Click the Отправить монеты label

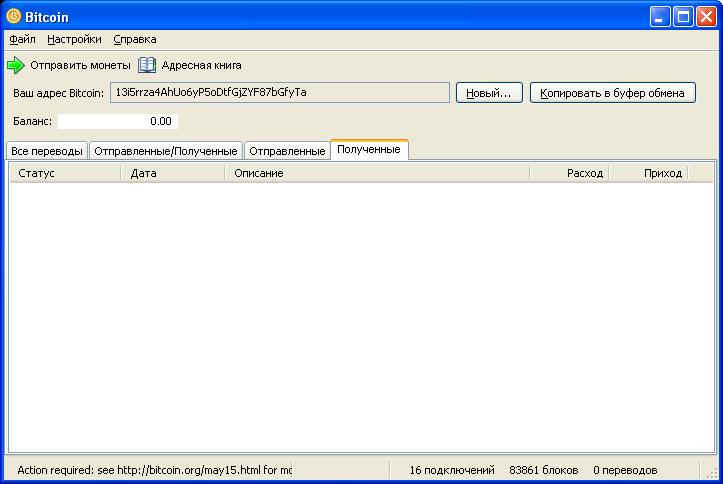tap(80, 65)
